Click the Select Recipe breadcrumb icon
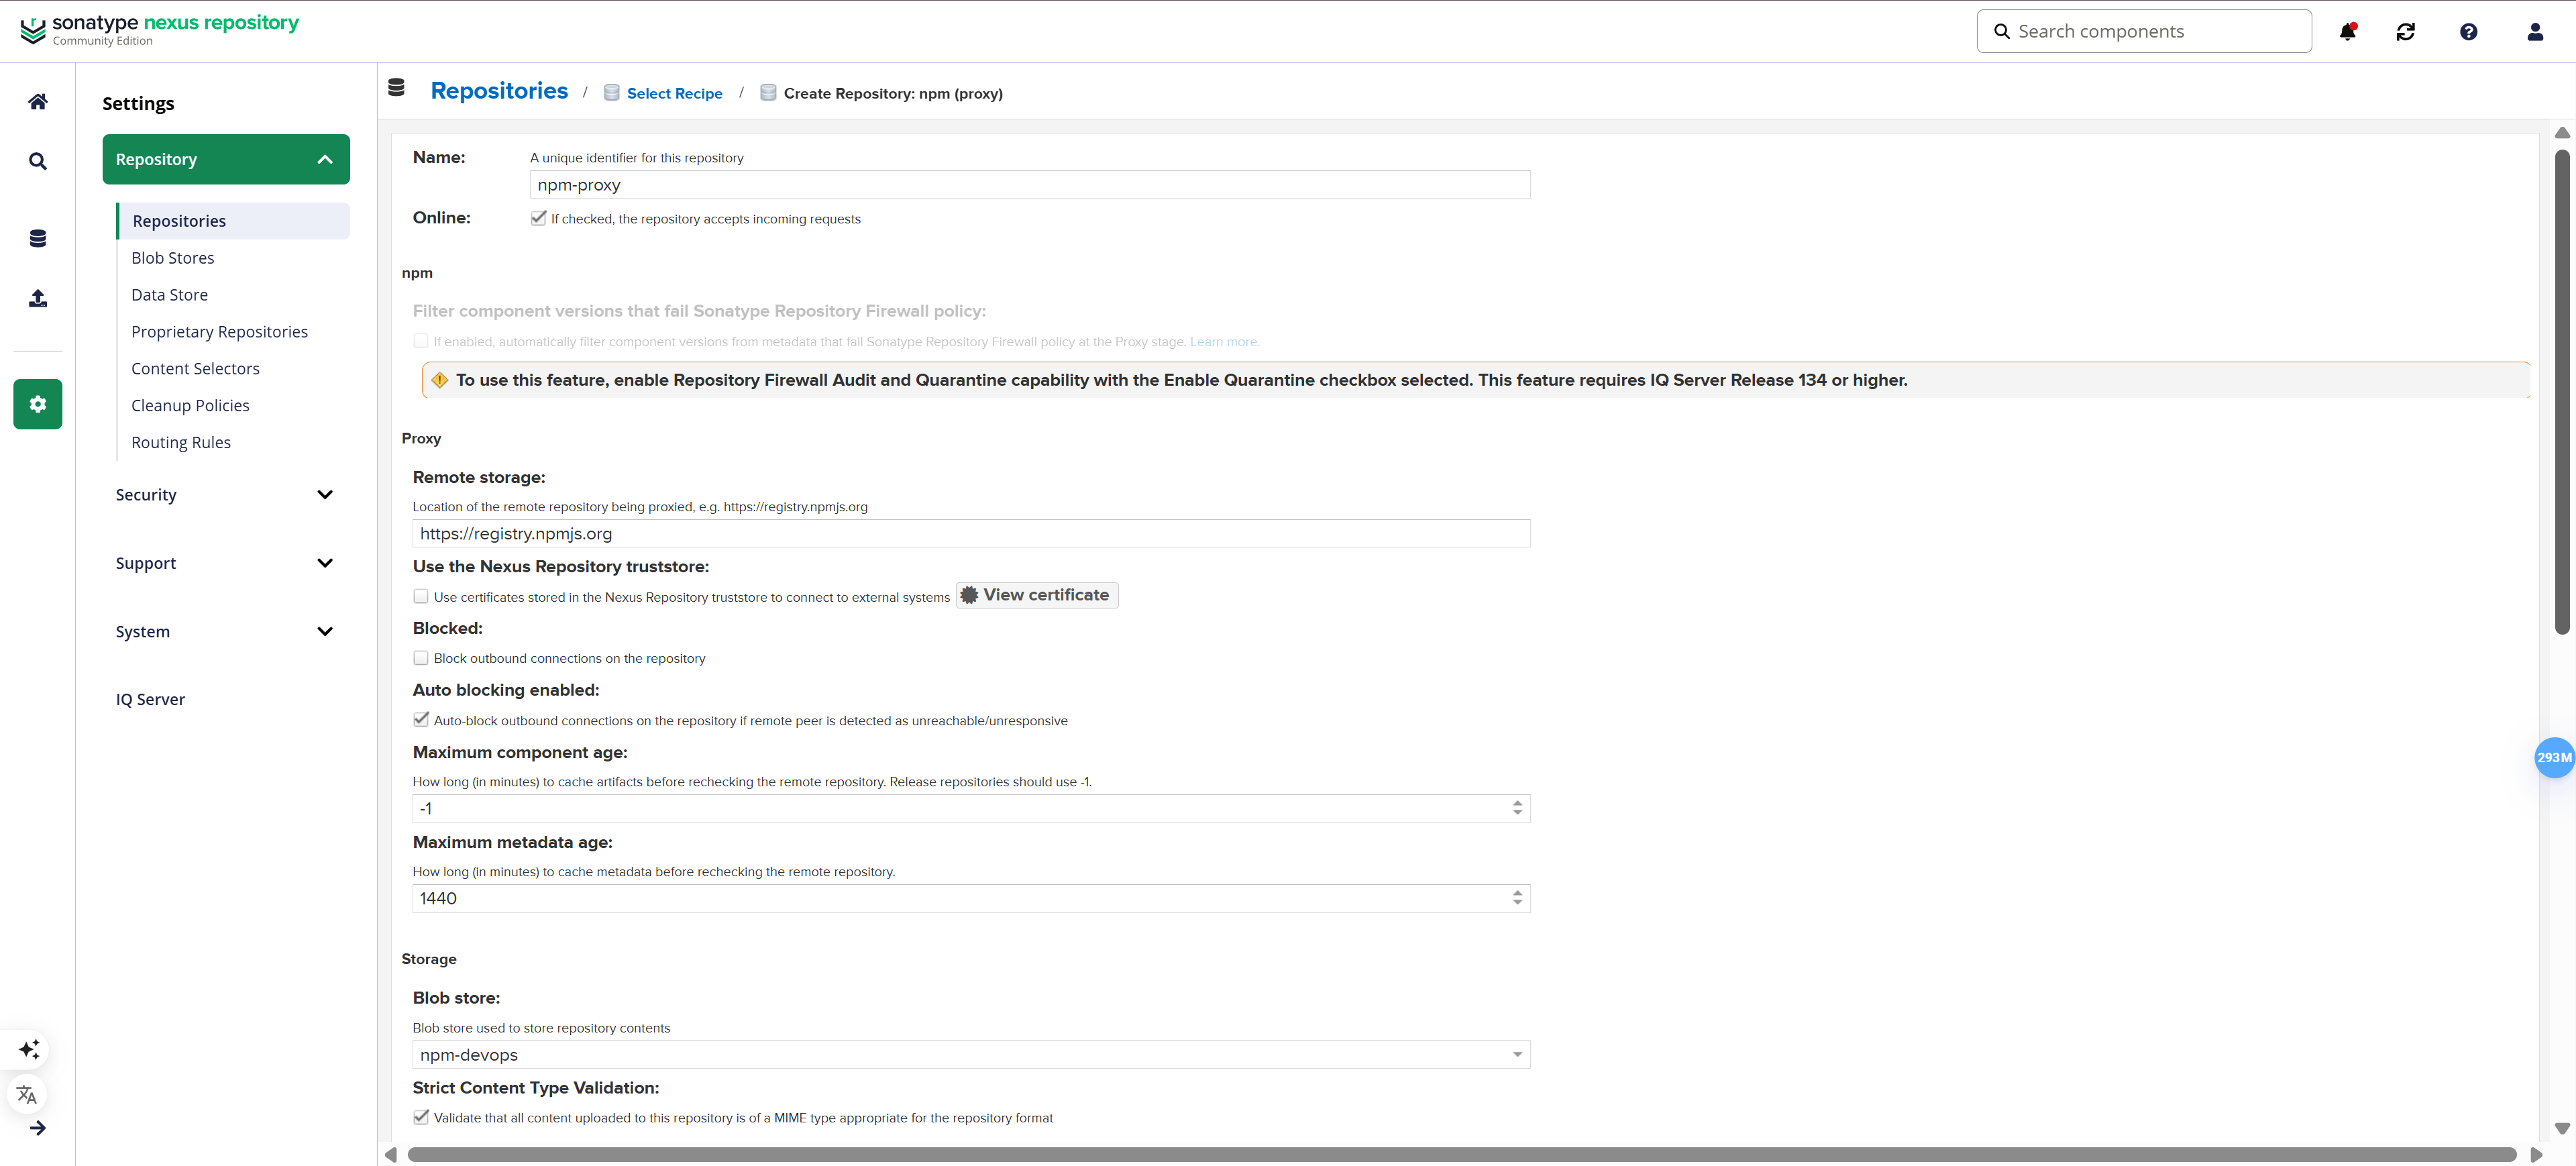The image size is (2576, 1166). (612, 93)
